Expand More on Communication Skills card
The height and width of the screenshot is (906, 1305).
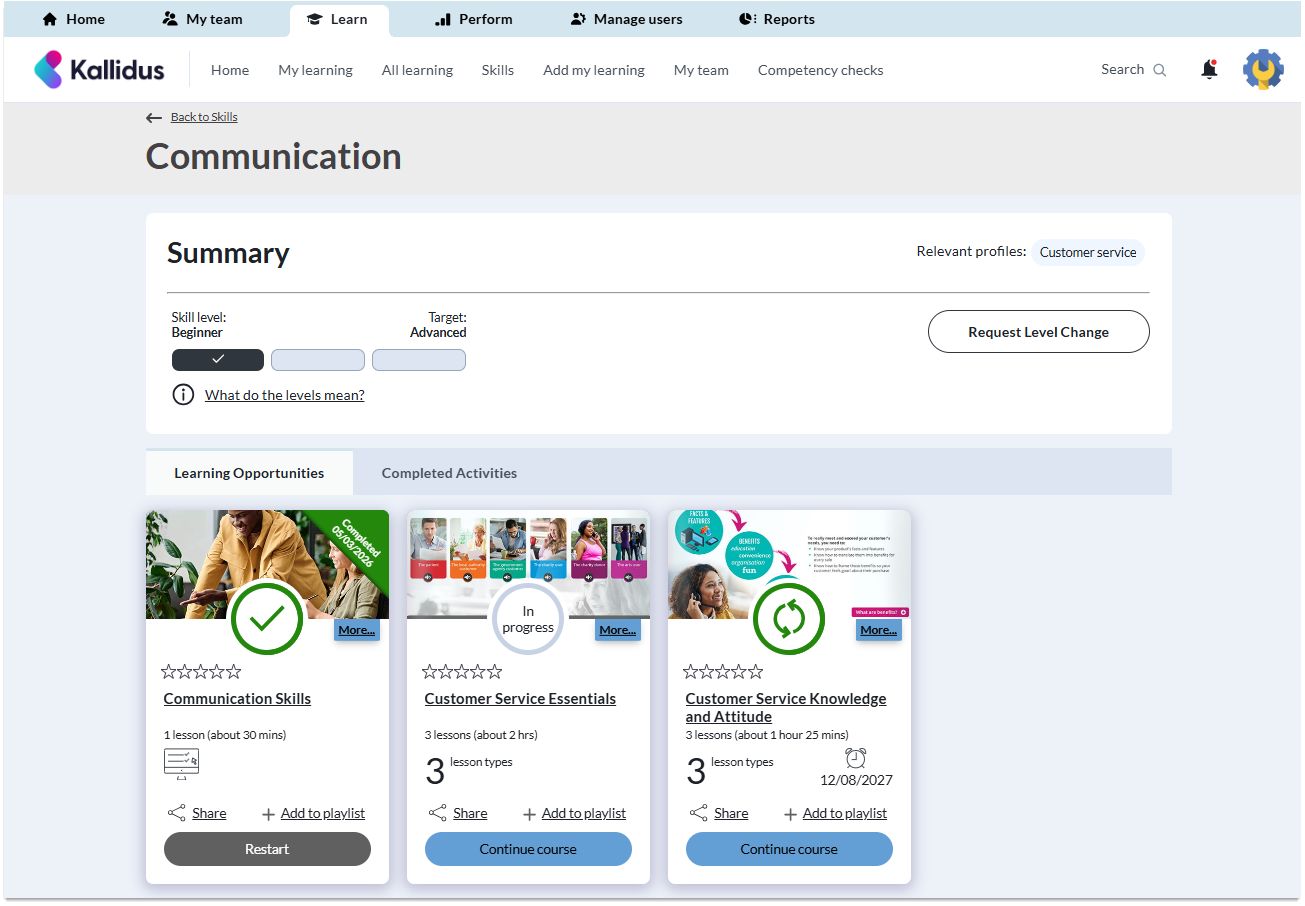(356, 630)
